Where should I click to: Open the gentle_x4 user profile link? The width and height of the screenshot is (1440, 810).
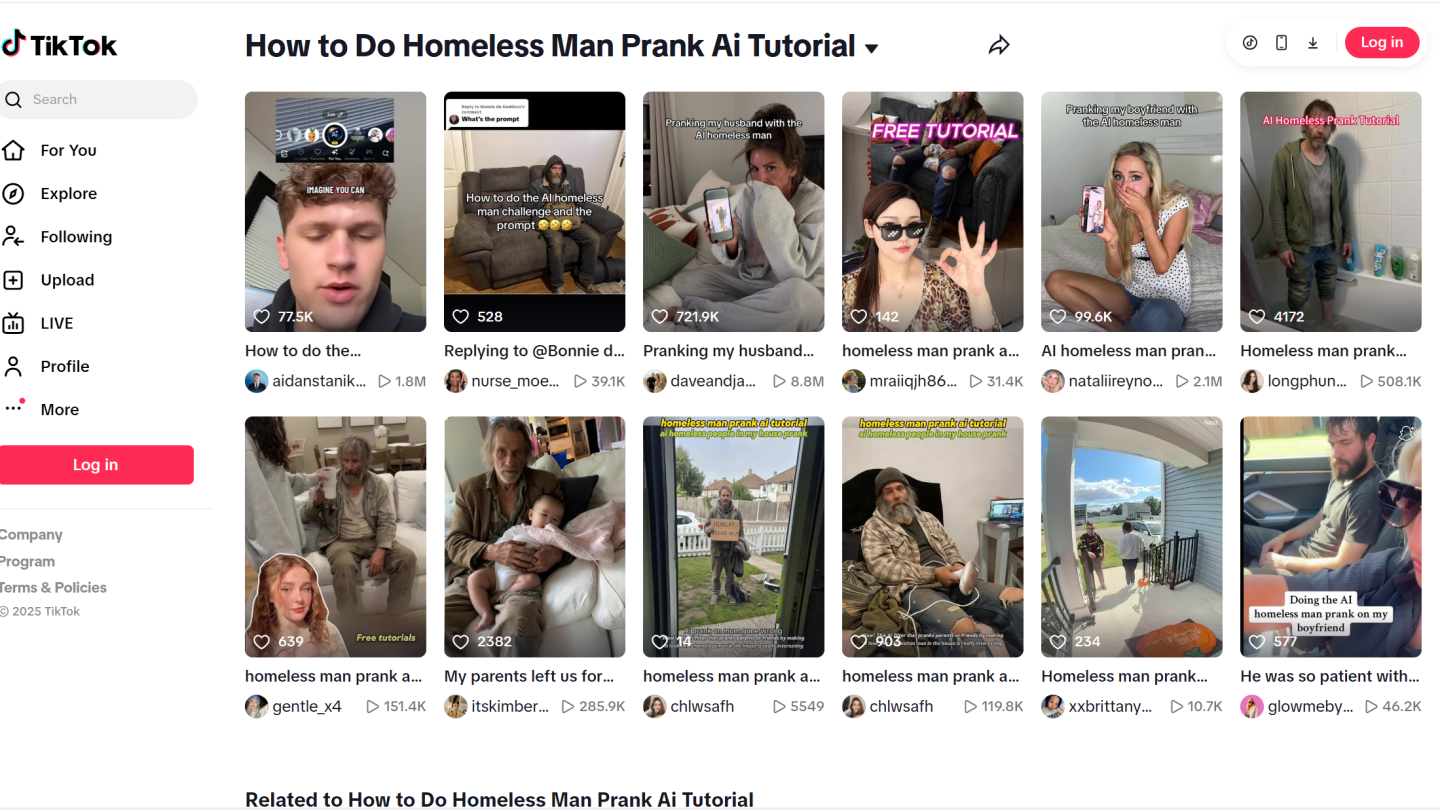[307, 706]
